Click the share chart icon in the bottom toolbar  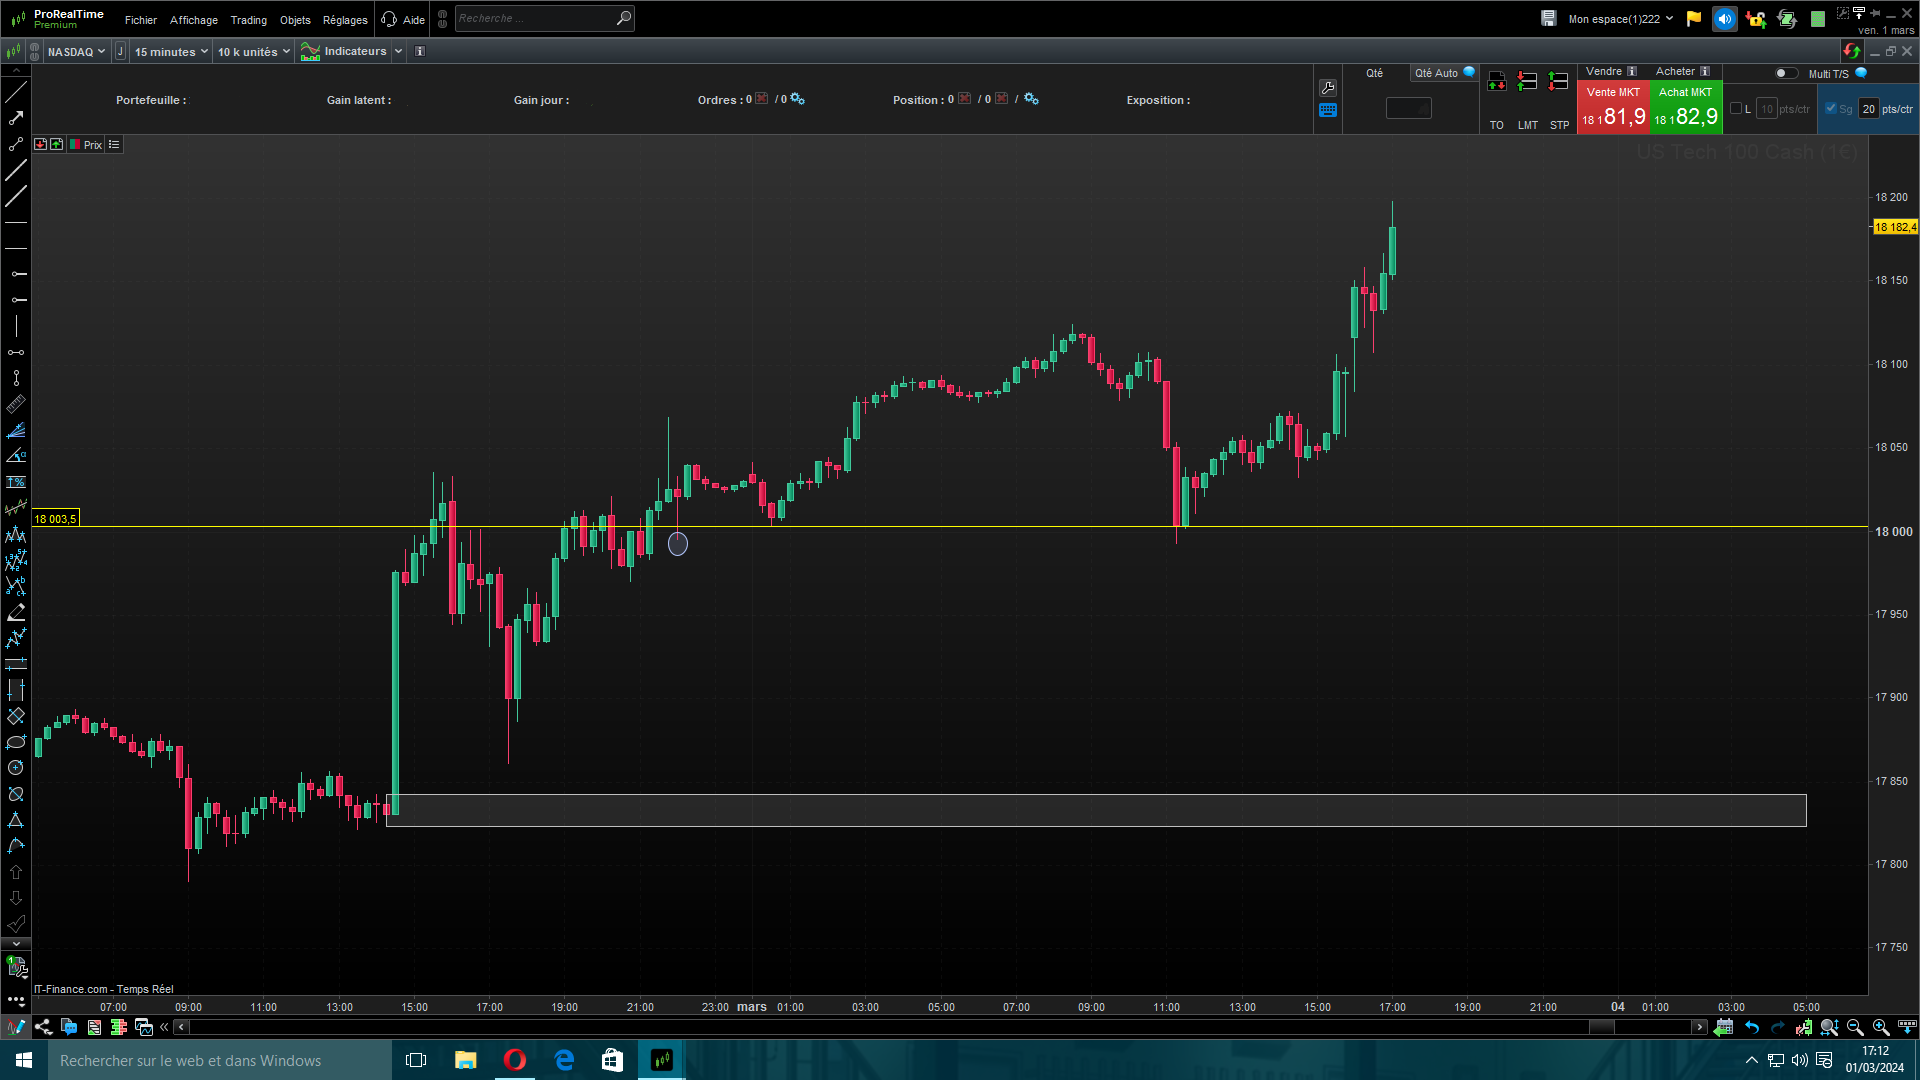(43, 1027)
